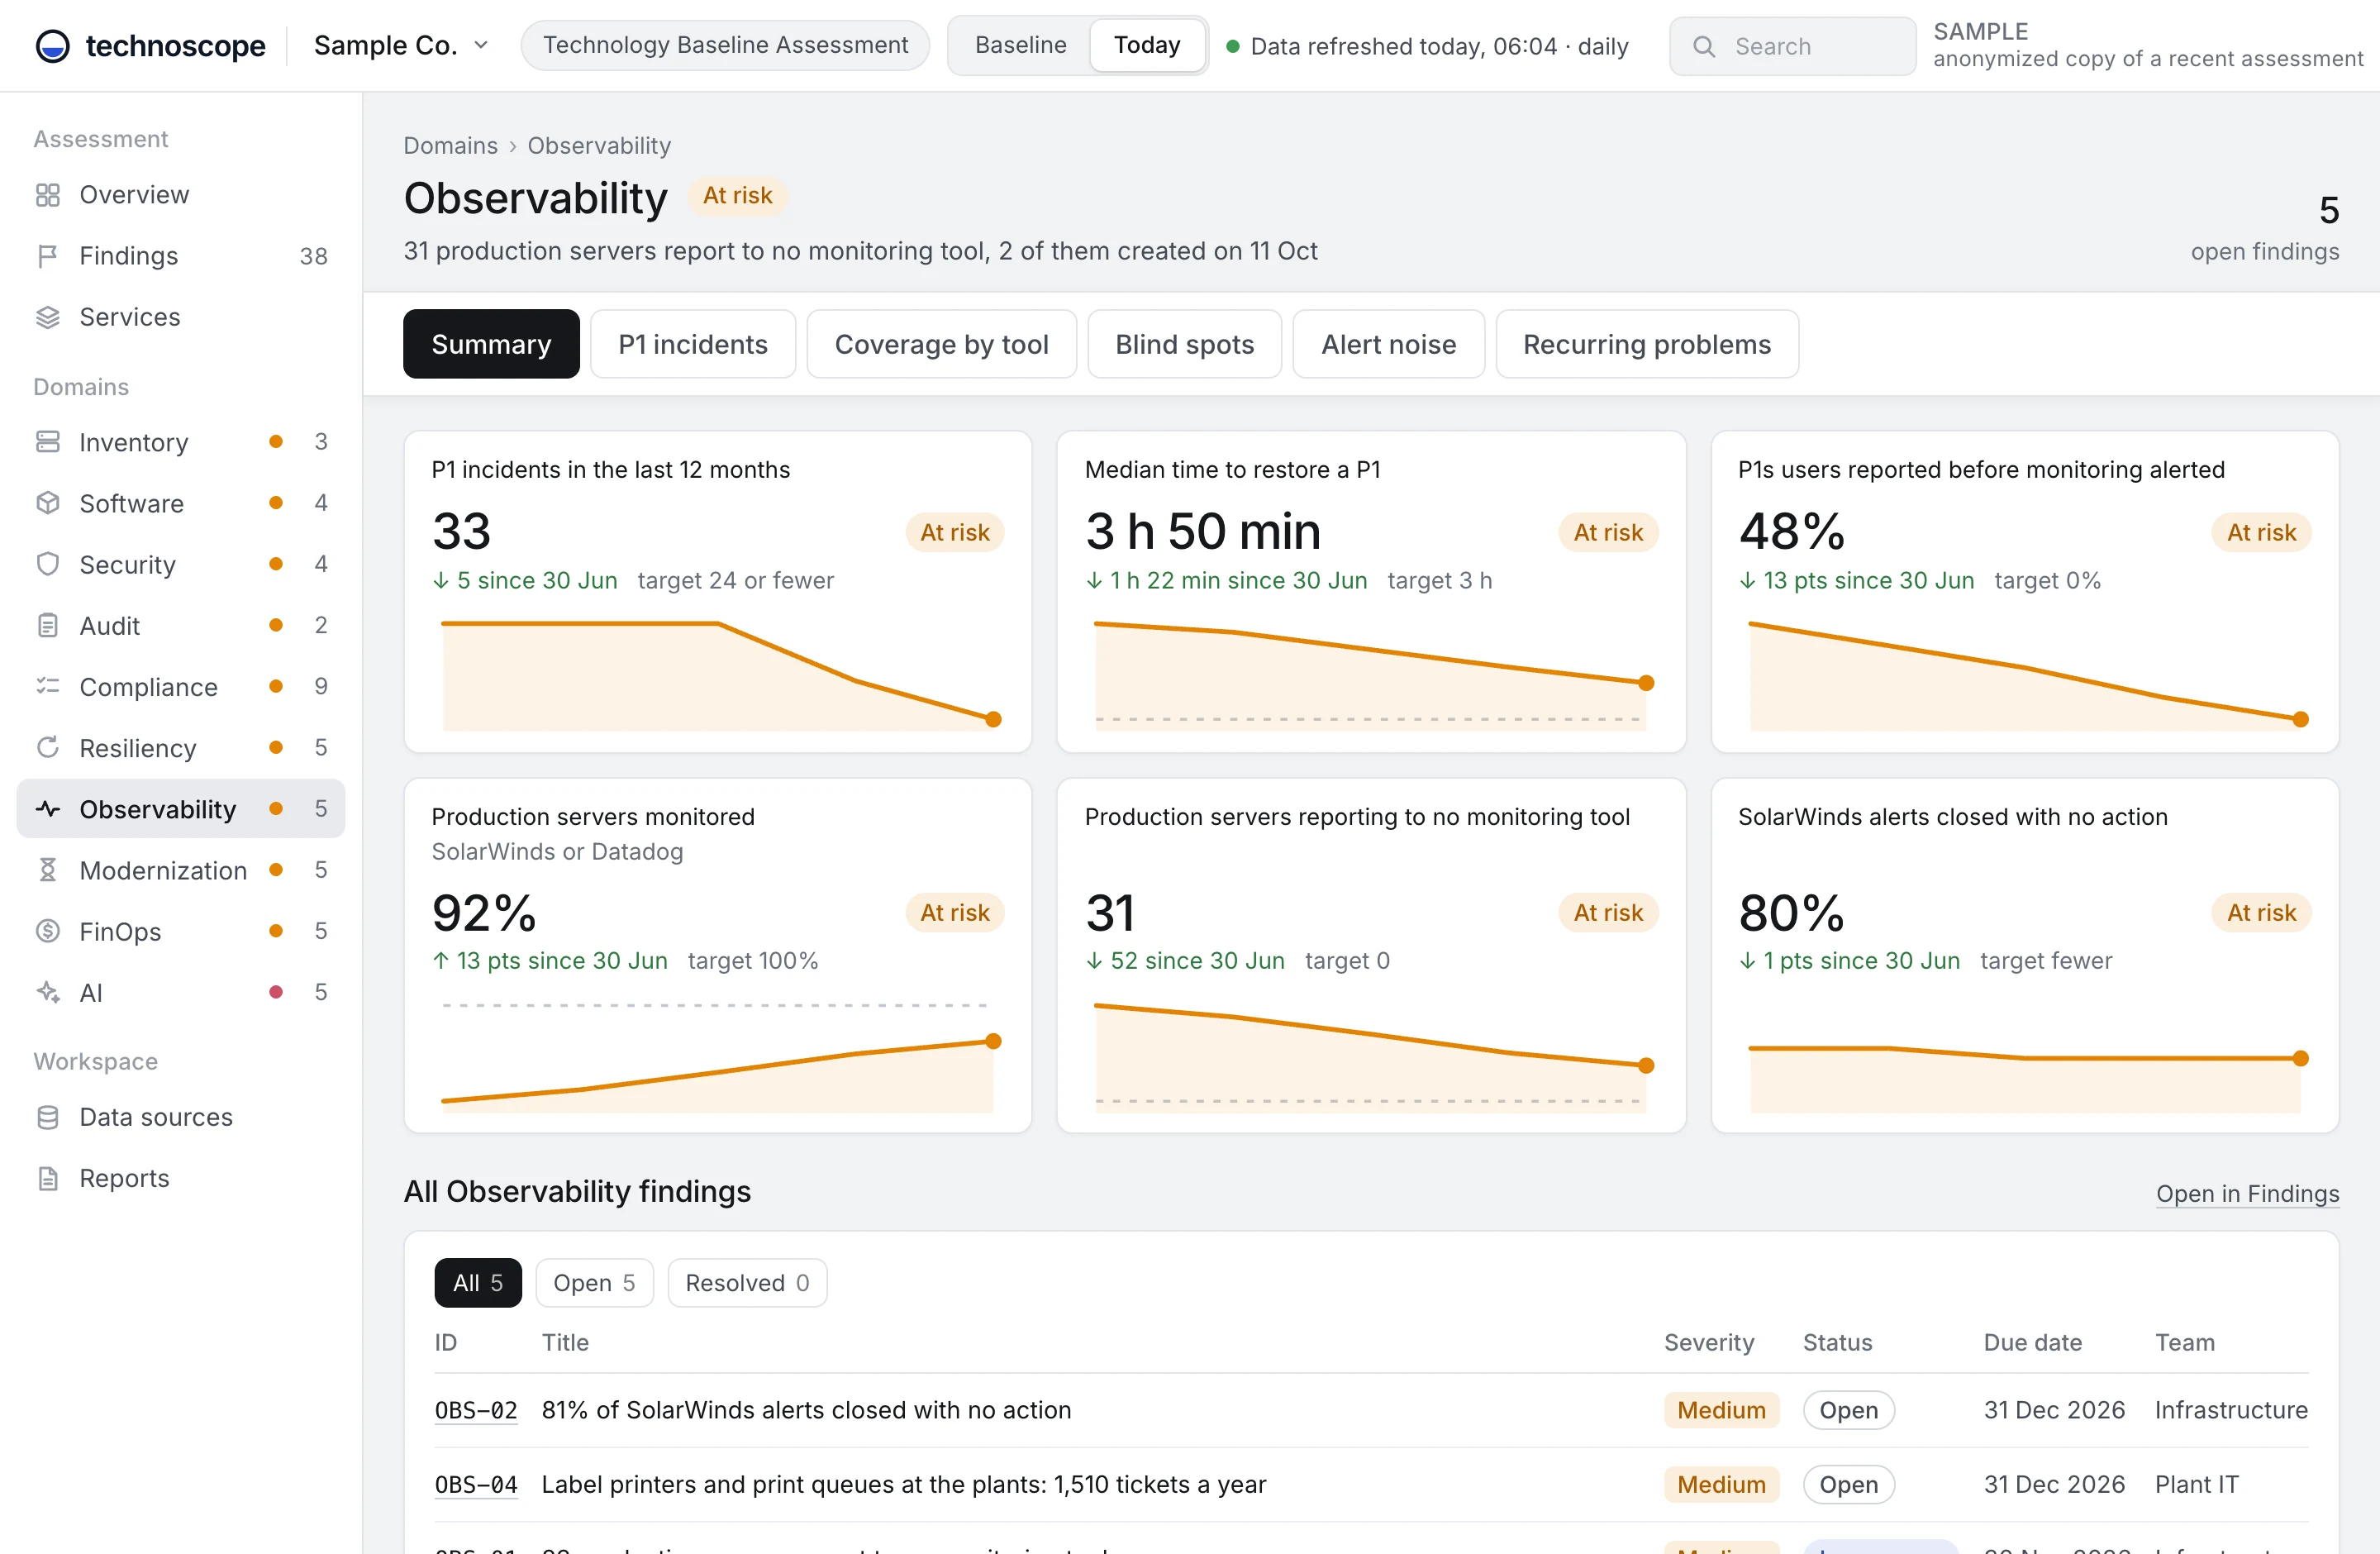The height and width of the screenshot is (1554, 2380).
Task: Click the Medium severity badge for OBS-04
Action: click(1721, 1485)
